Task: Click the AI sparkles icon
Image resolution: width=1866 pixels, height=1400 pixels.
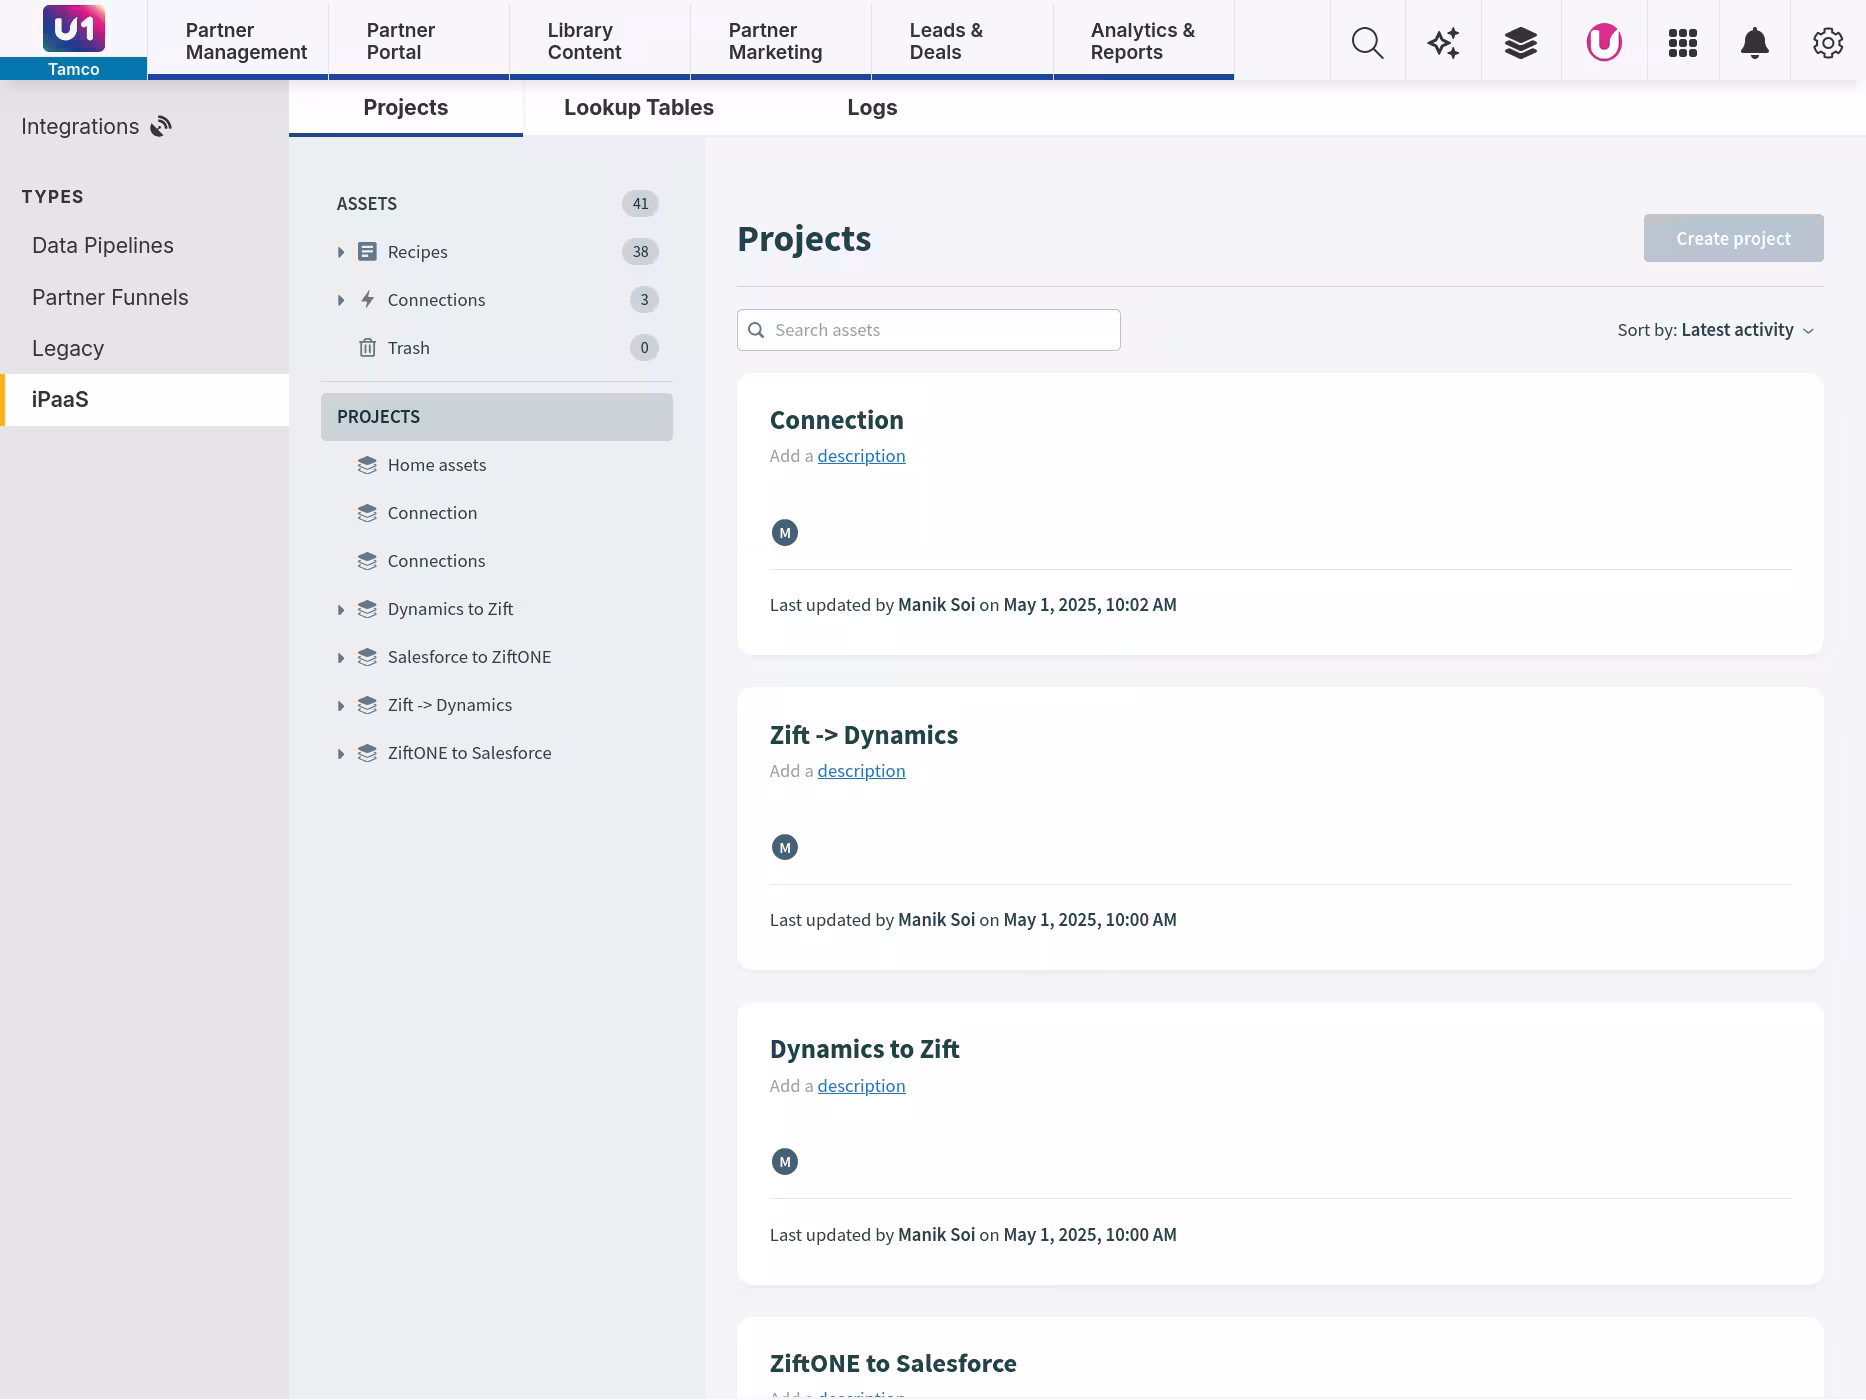Action: (x=1443, y=42)
